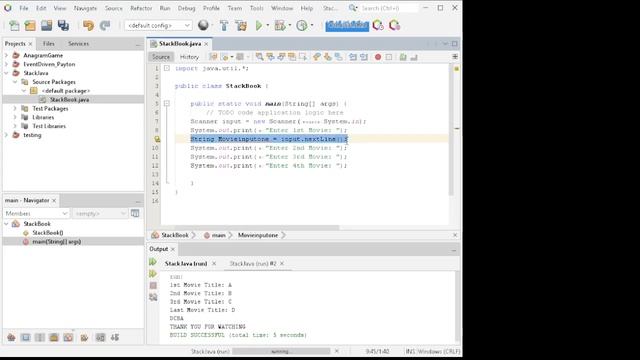Viewport: 640px width, 360px height.
Task: Open the File menu
Action: point(24,8)
